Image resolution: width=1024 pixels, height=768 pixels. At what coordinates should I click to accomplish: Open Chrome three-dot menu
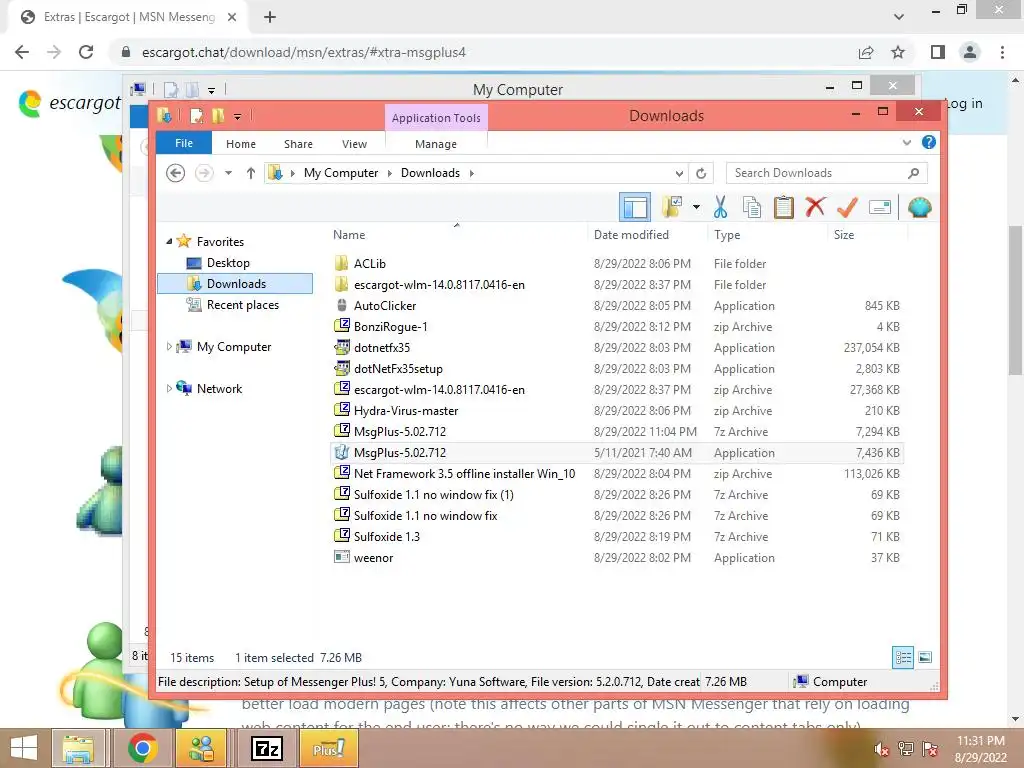[x=1002, y=52]
